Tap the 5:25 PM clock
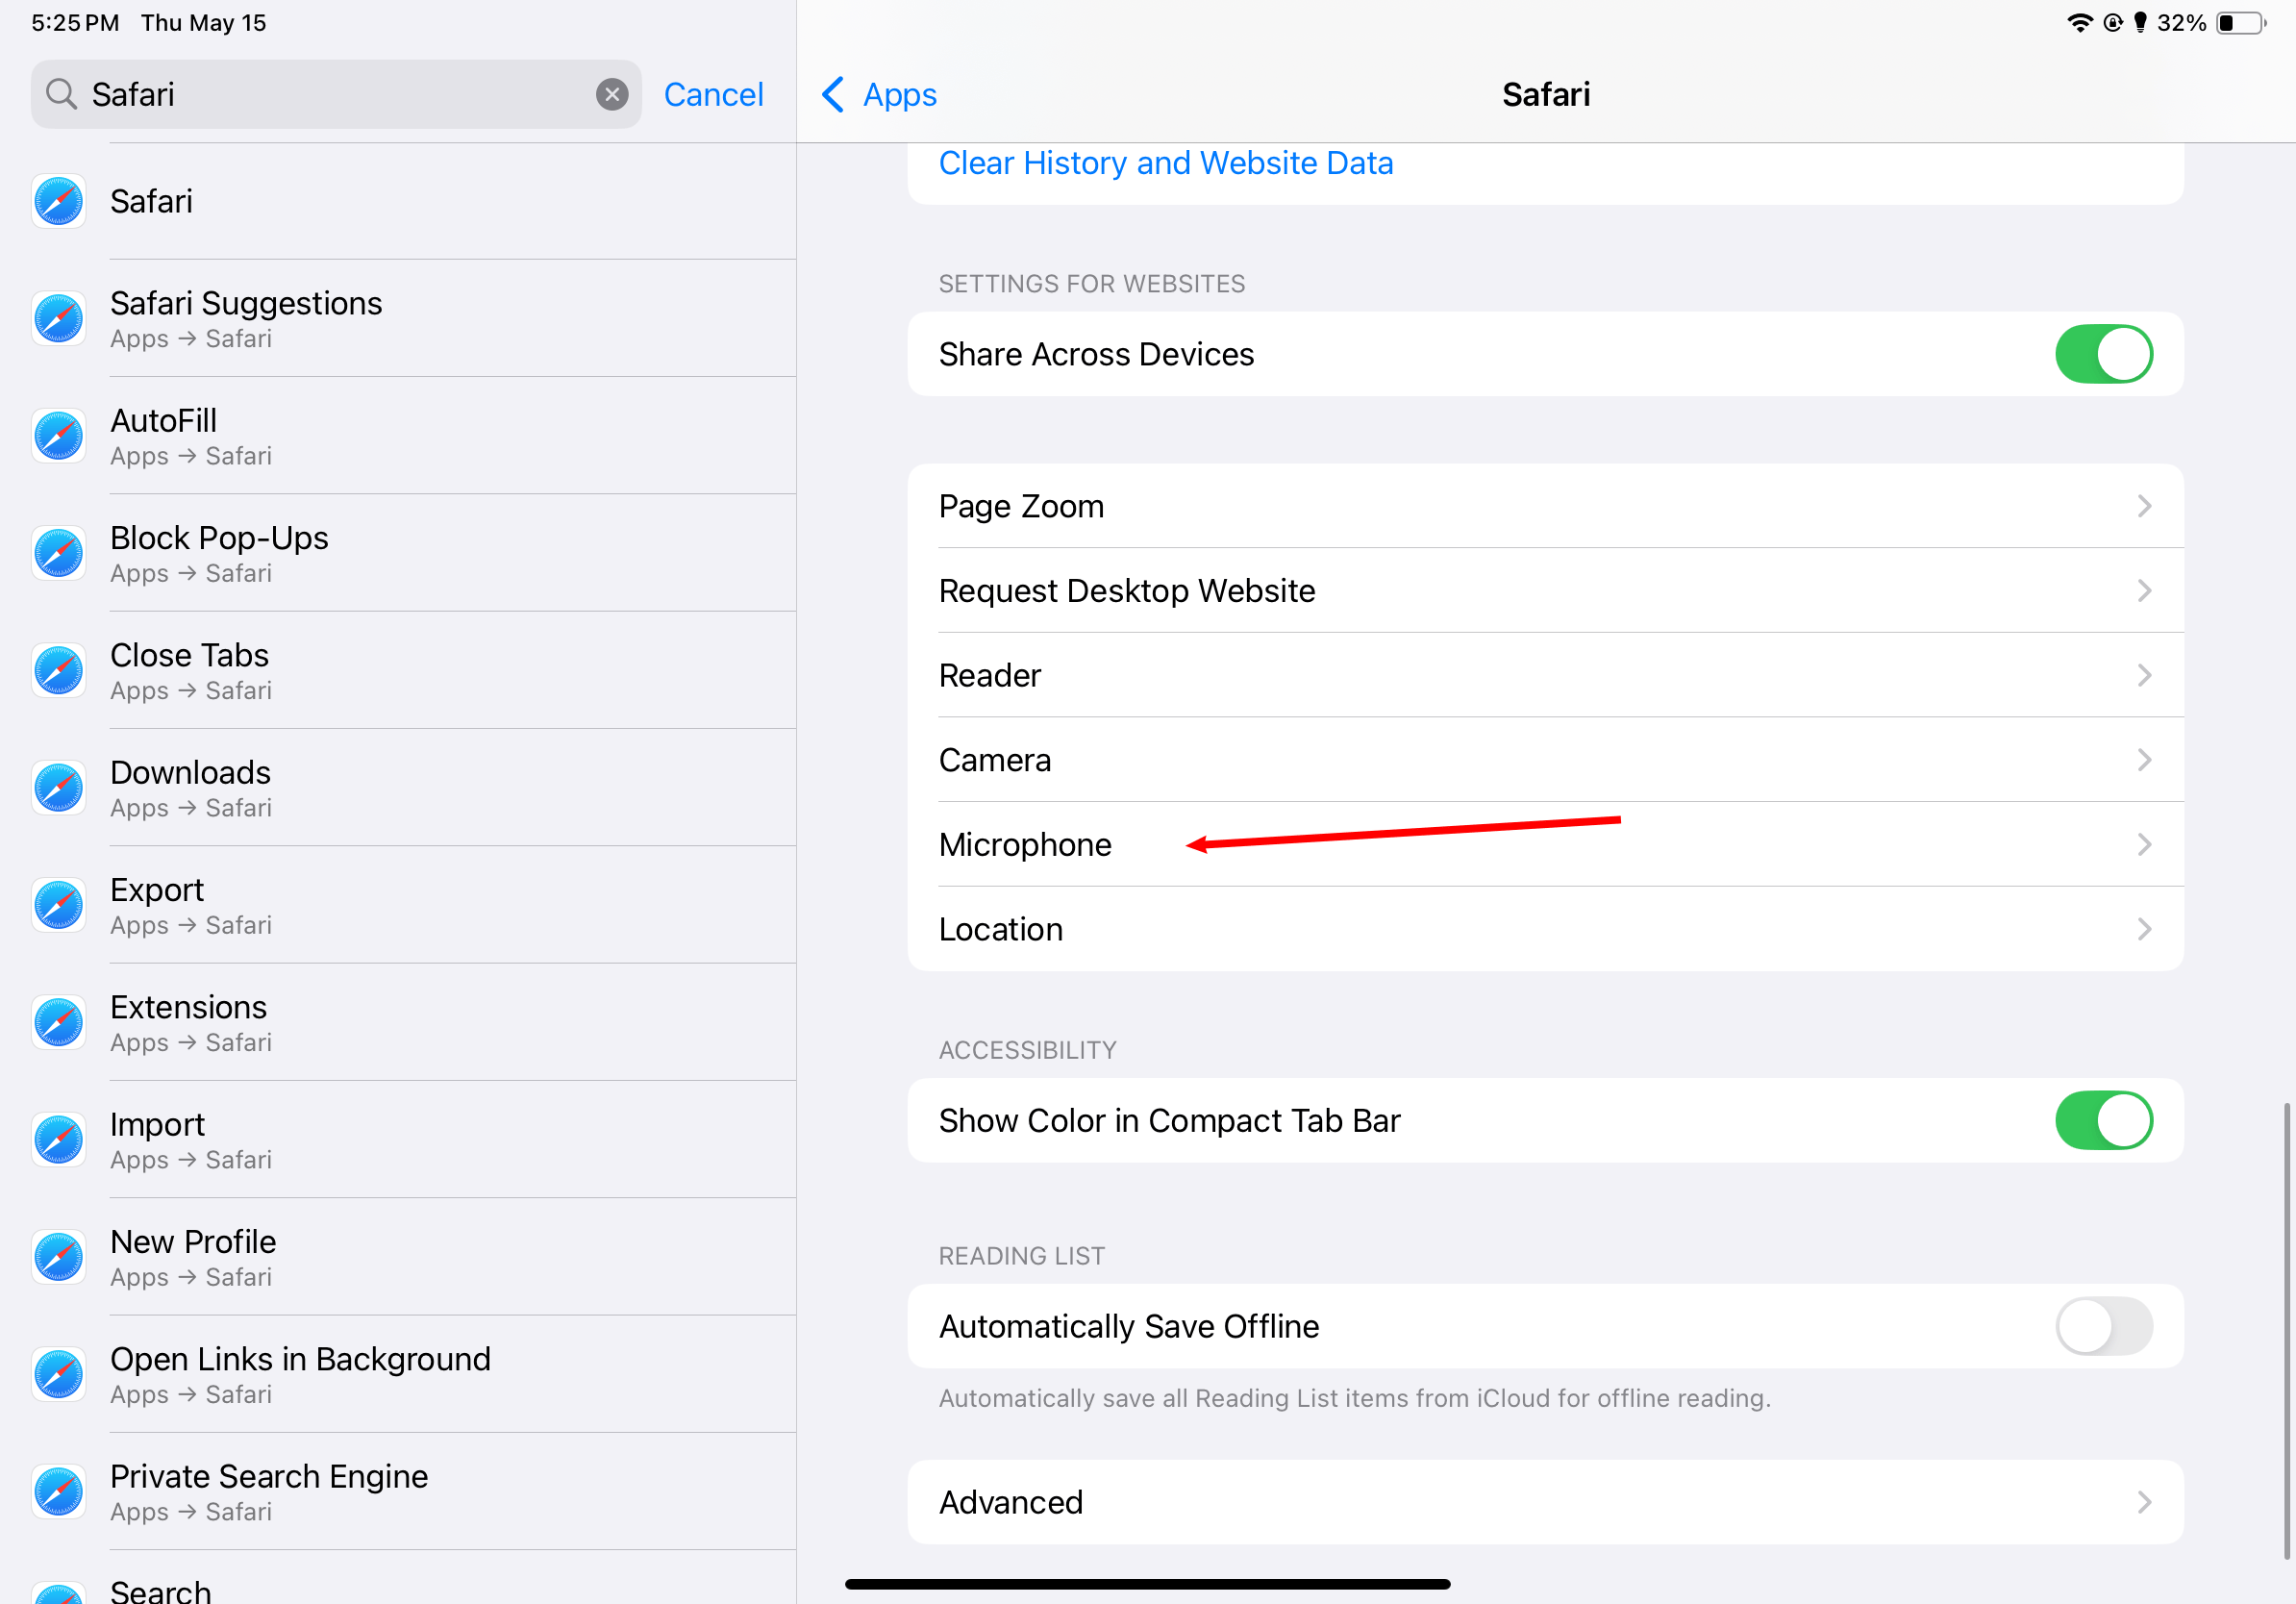2296x1604 pixels. tap(75, 23)
